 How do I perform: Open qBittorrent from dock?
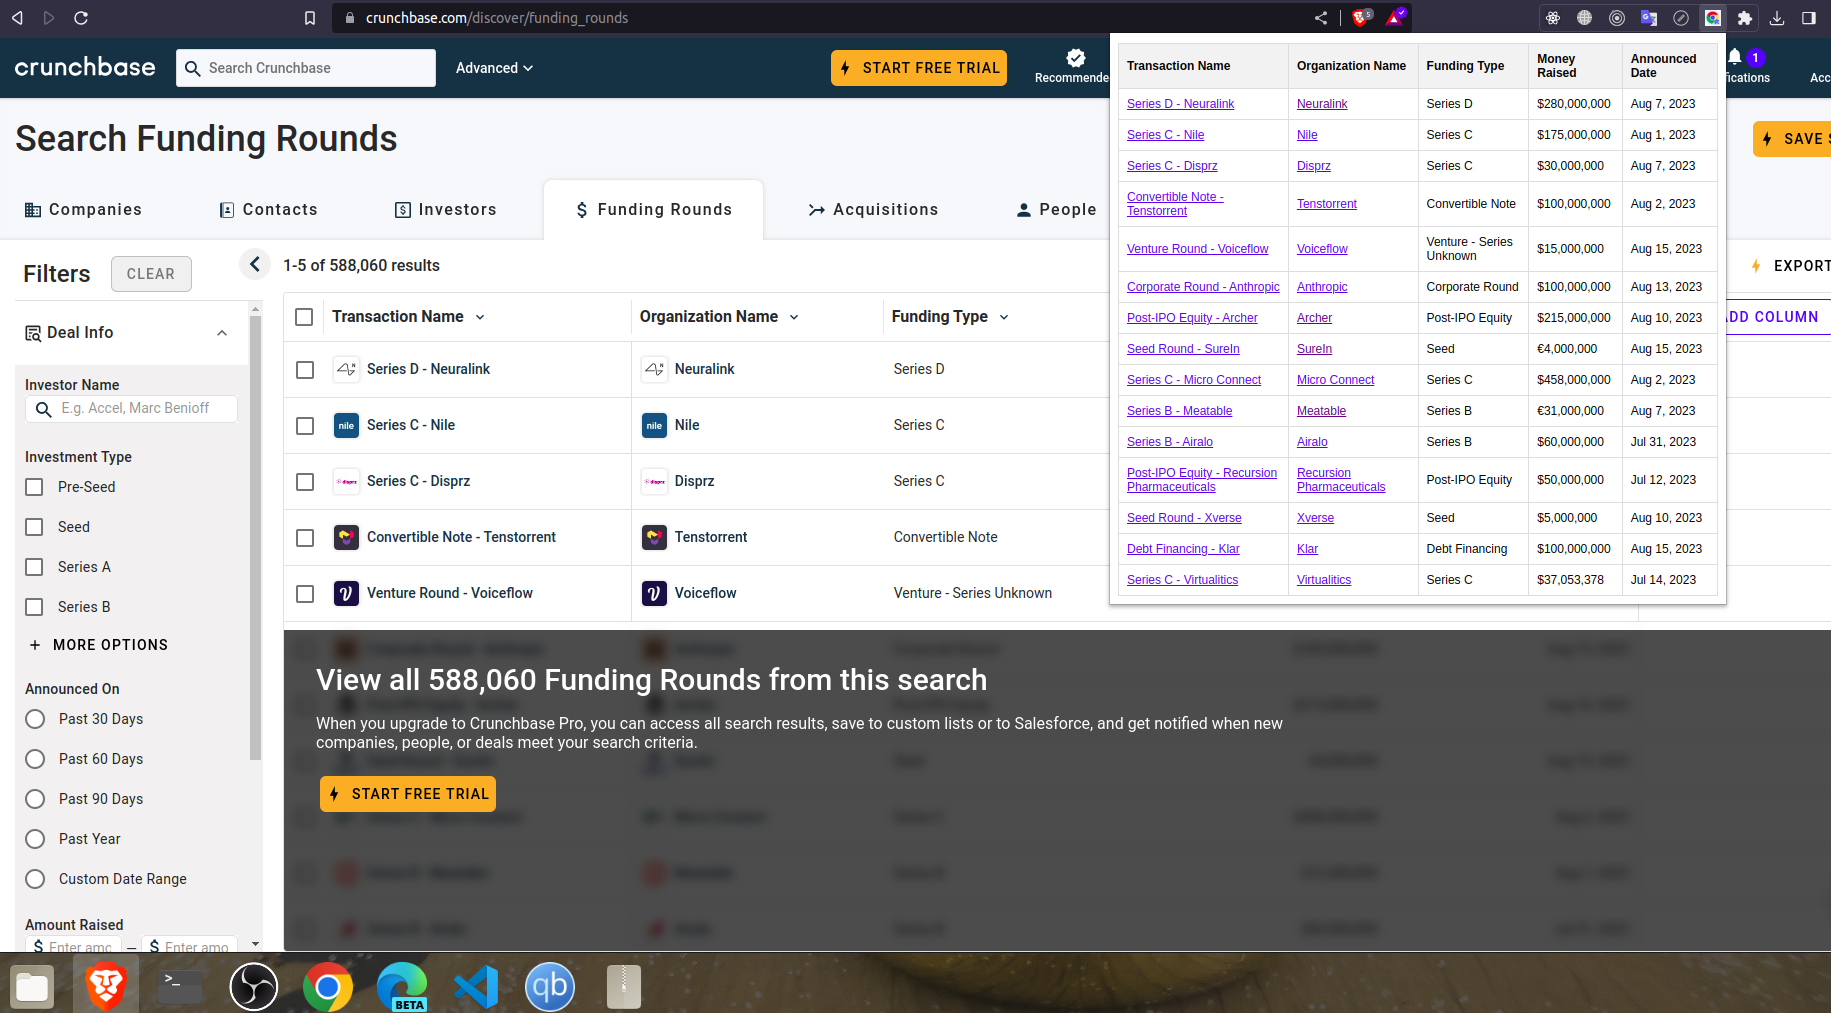[x=550, y=986]
